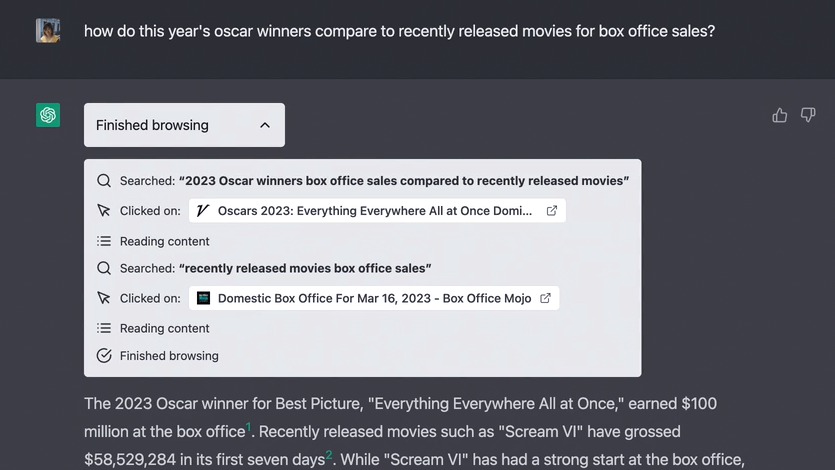Click external link icon for Box Office Mojo
Screen dimensions: 835x470
coord(545,298)
